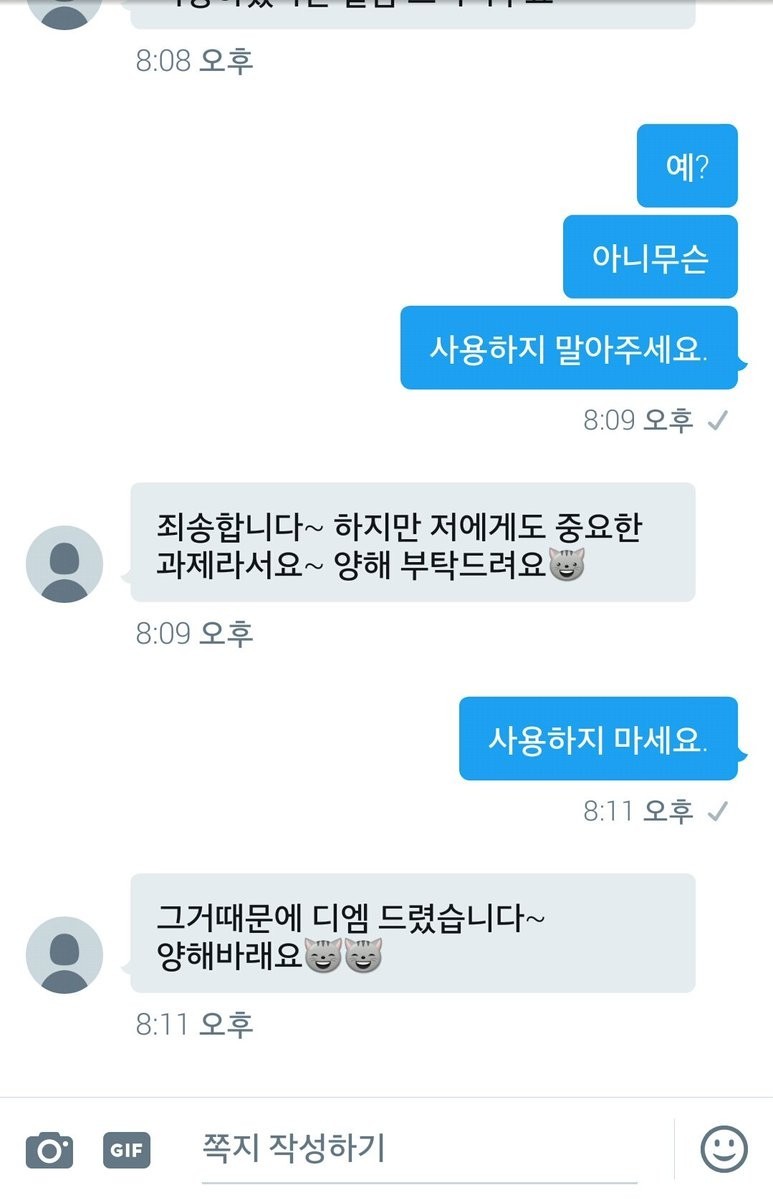Open the emoji smiley picker
The height and width of the screenshot is (1200, 773).
point(724,1149)
